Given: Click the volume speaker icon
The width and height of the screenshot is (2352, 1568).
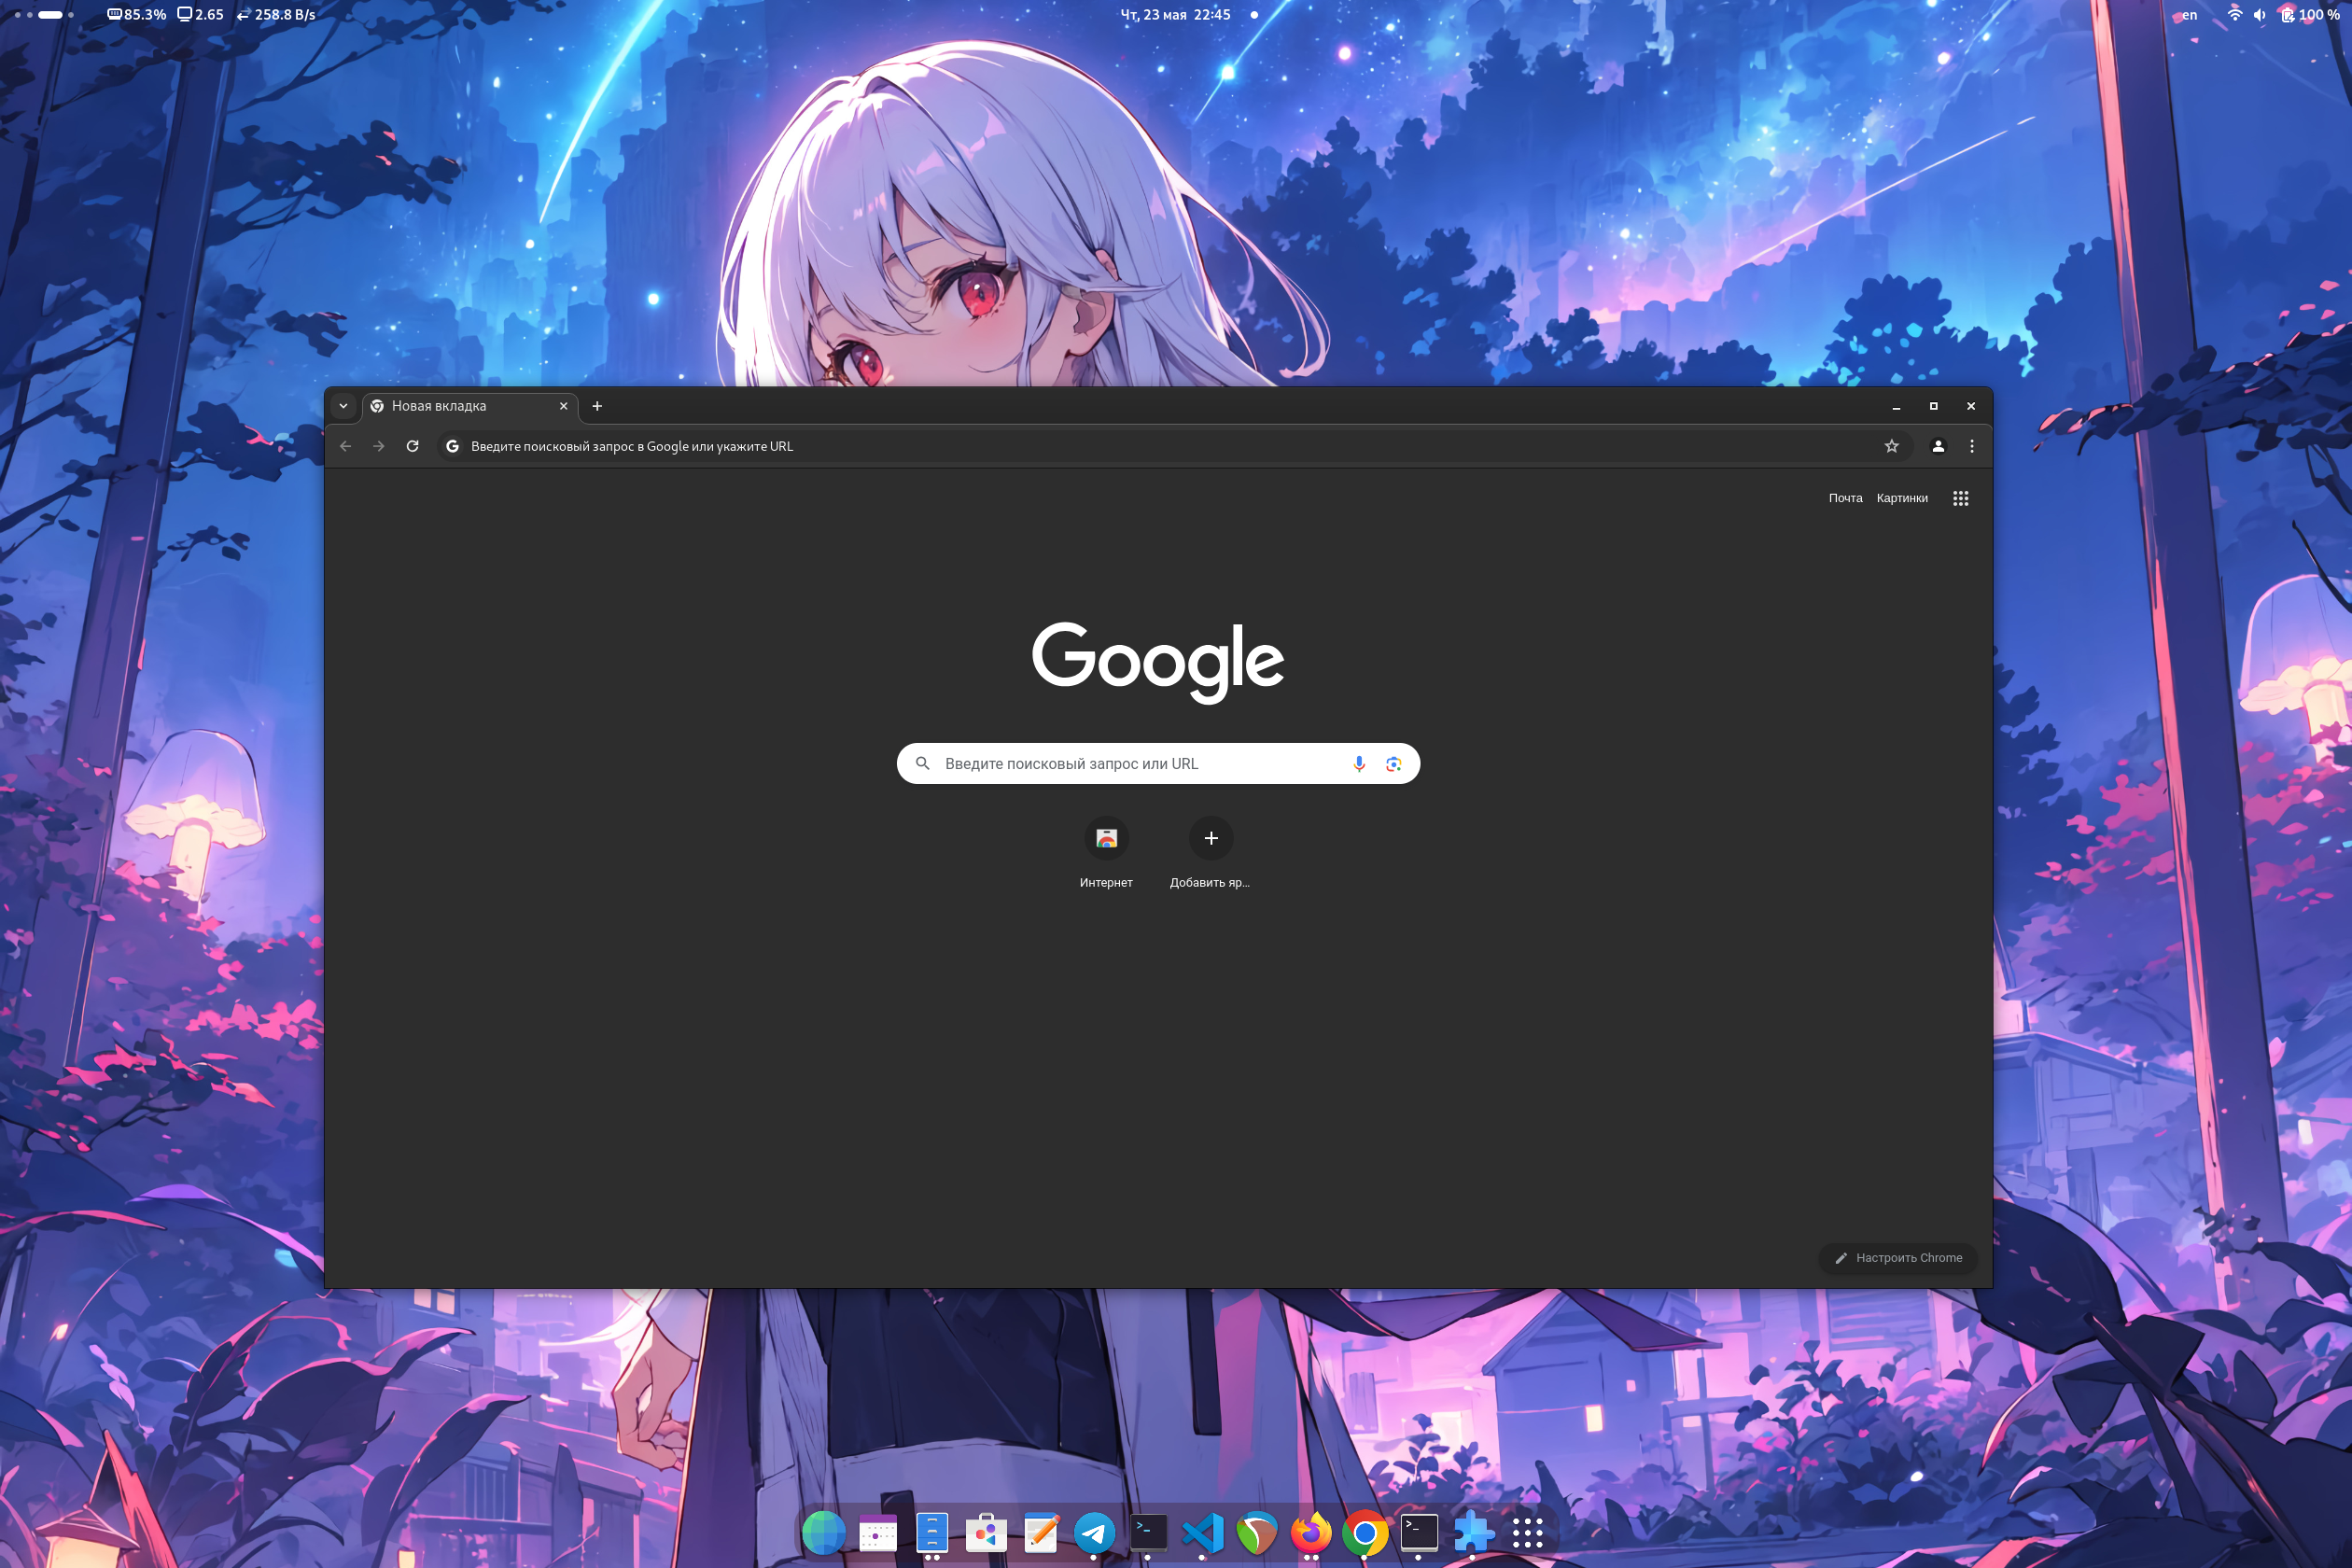Looking at the screenshot, I should point(2259,14).
